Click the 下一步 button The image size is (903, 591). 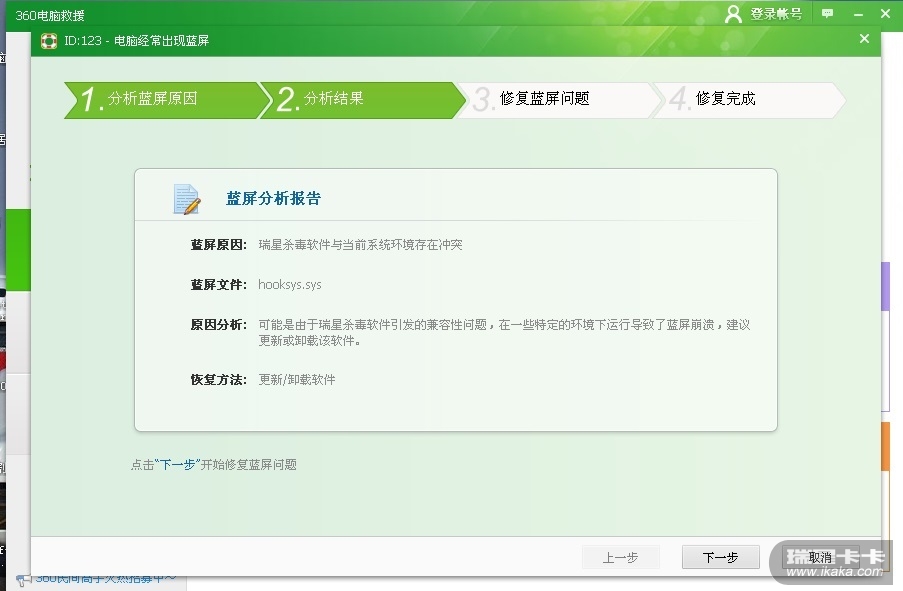click(x=720, y=557)
